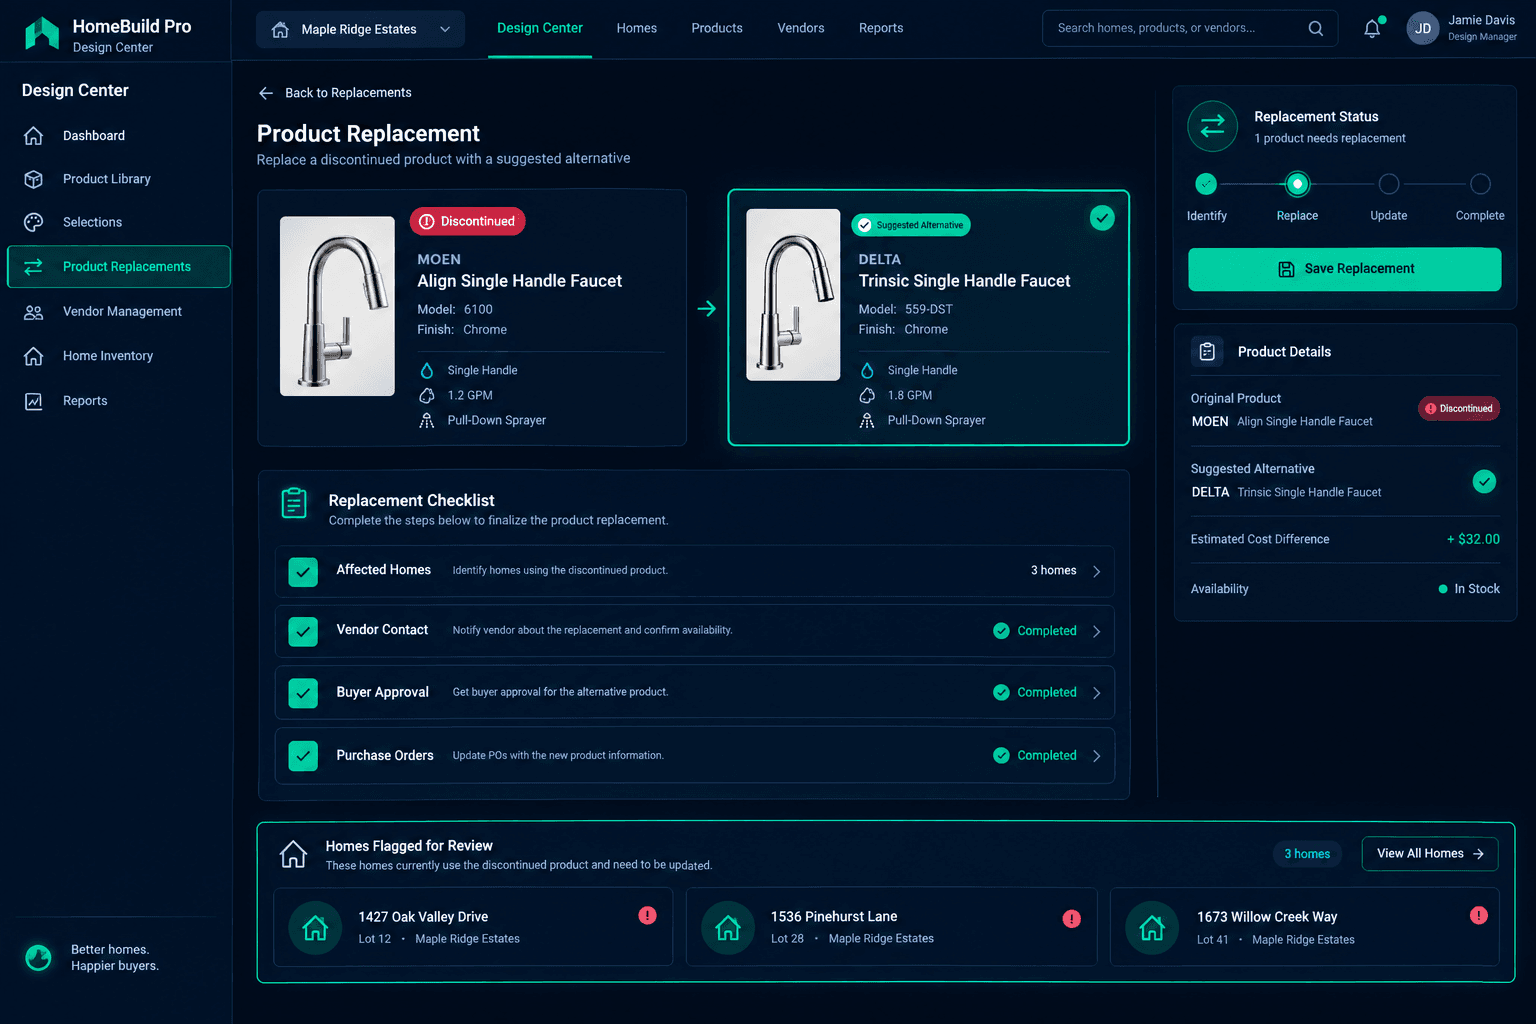
Task: Click In Stock availability status
Action: coord(1469,589)
